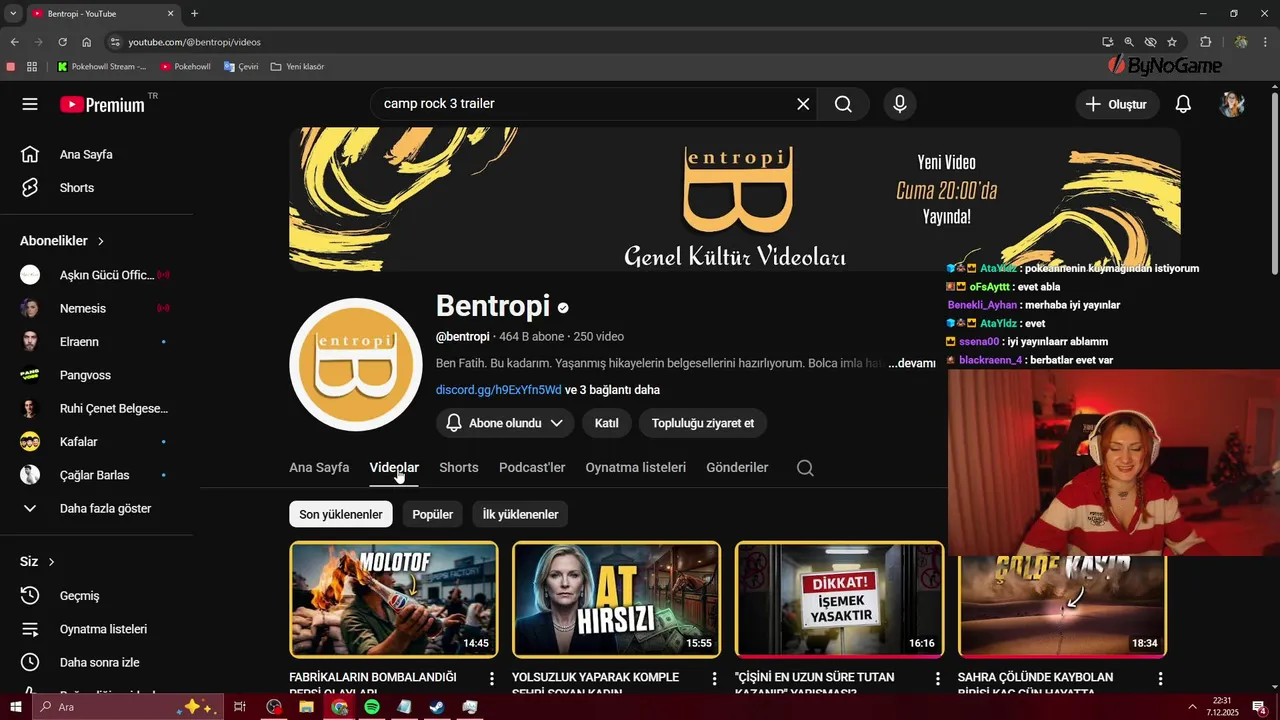The image size is (1280, 720).
Task: Open Task View on taskbar
Action: [240, 707]
